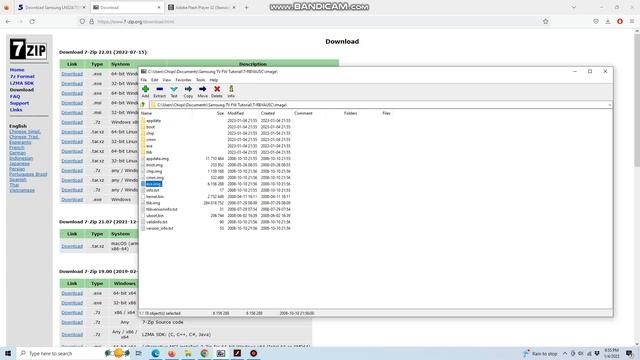Open the FAQ sidebar link
The height and width of the screenshot is (360, 640).
coord(15,96)
